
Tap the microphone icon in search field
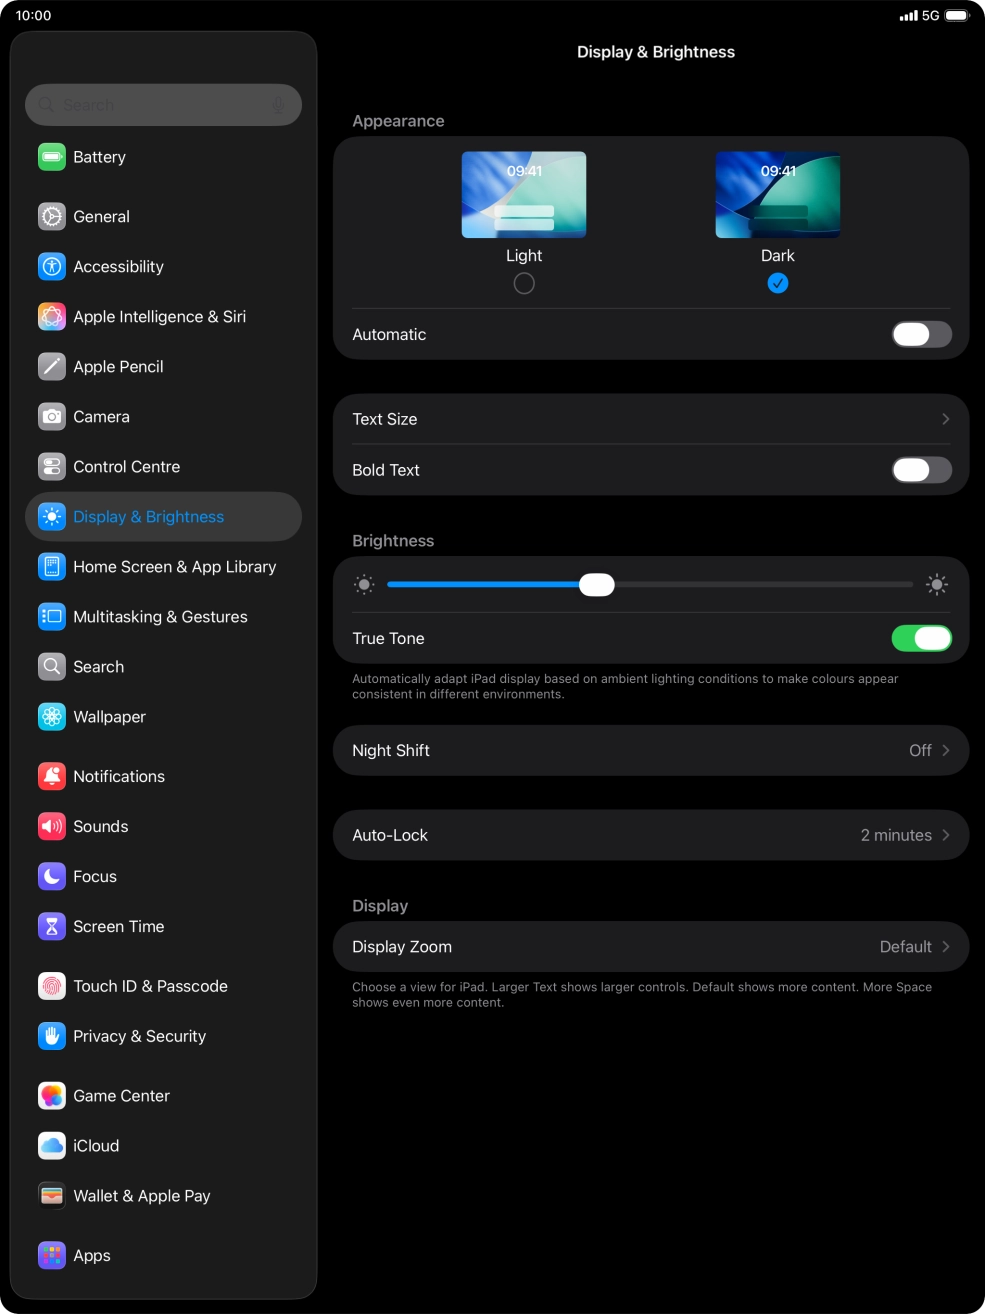tap(278, 105)
